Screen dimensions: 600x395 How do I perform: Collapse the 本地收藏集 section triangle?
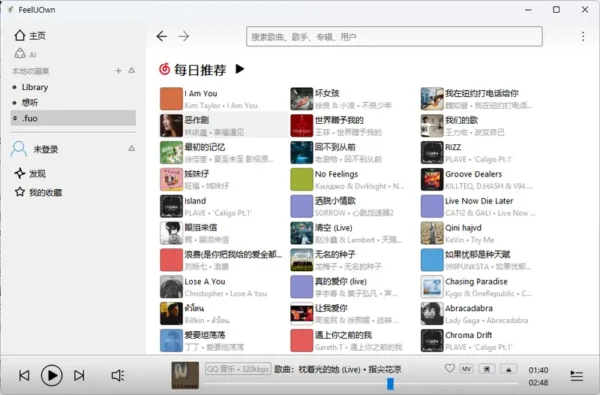[132, 70]
